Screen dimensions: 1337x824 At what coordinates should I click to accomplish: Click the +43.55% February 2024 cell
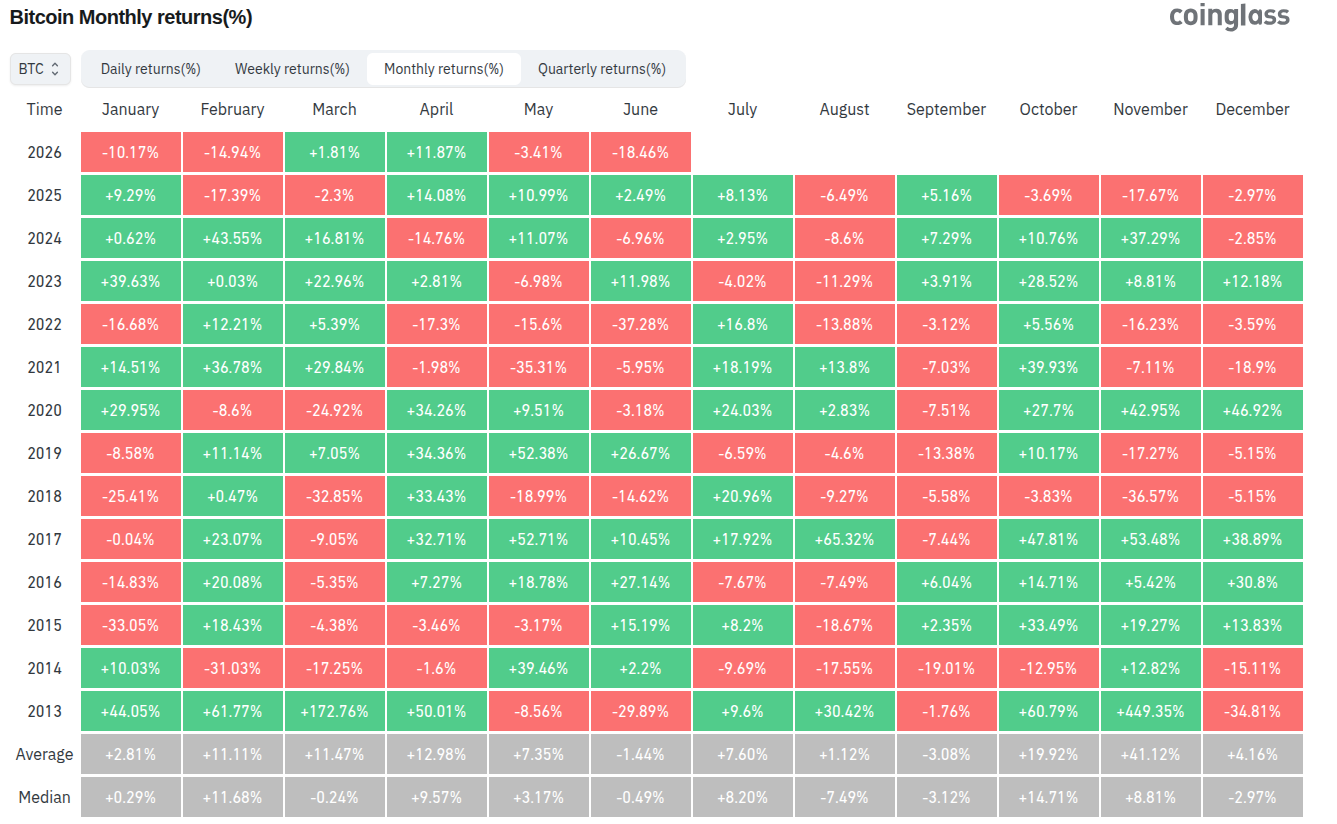(x=233, y=238)
